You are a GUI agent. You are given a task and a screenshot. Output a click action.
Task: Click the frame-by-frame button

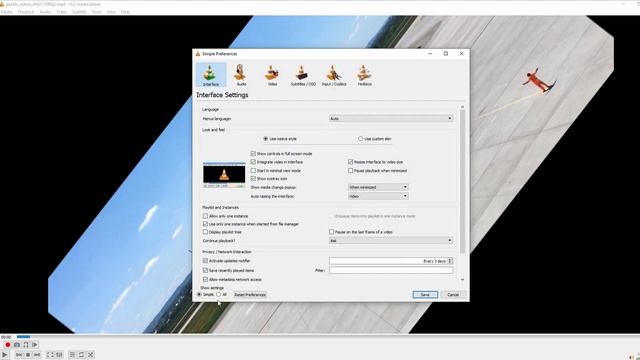pos(35,345)
